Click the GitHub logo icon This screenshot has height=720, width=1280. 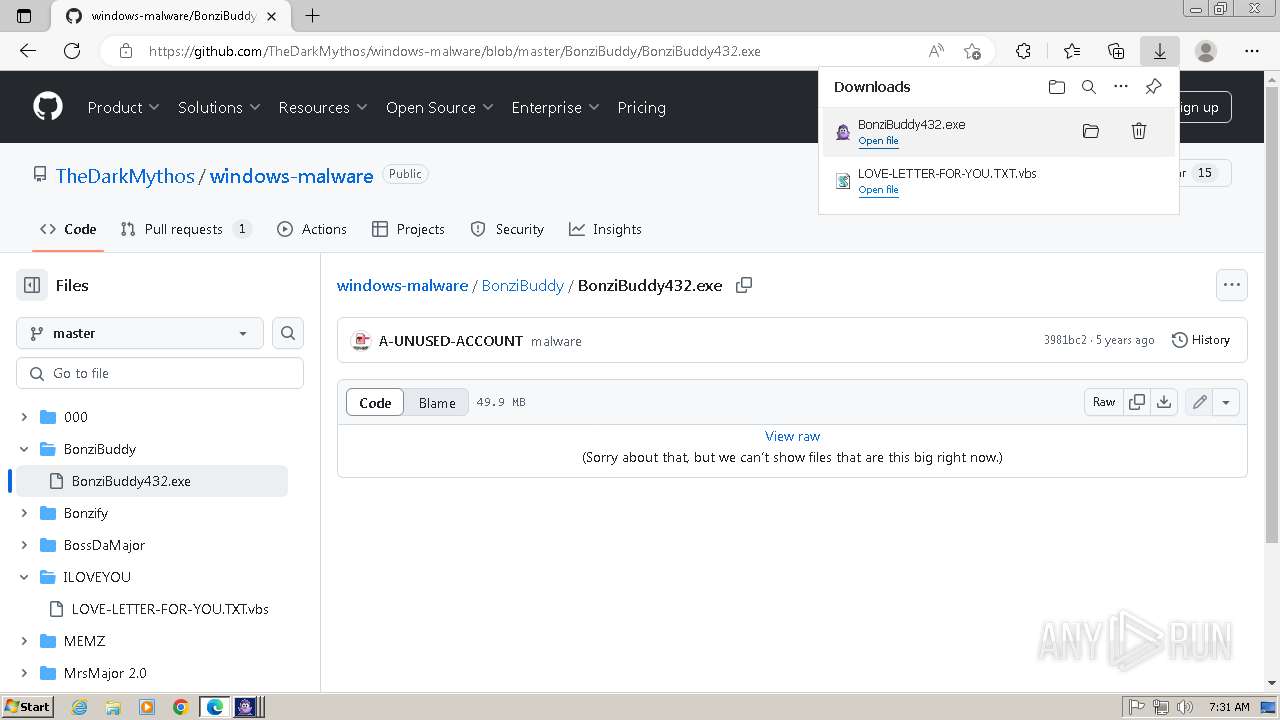pyautogui.click(x=48, y=107)
